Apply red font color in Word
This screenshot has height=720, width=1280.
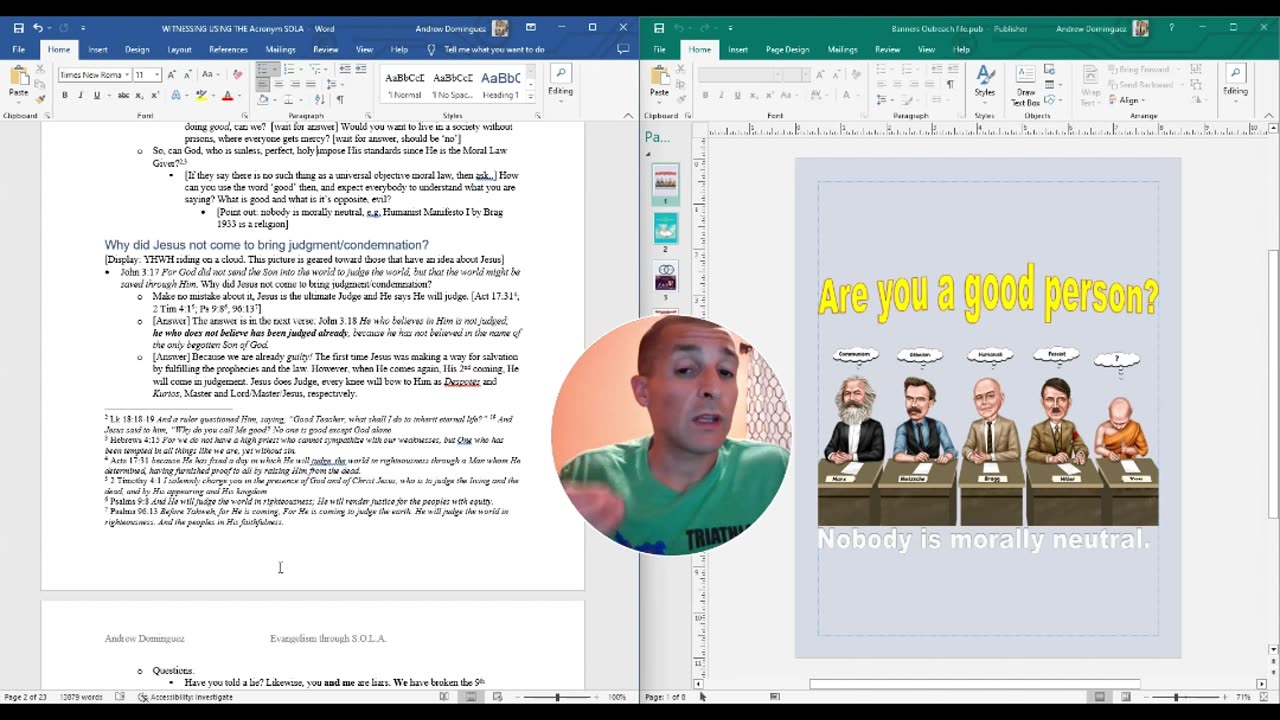[x=227, y=95]
